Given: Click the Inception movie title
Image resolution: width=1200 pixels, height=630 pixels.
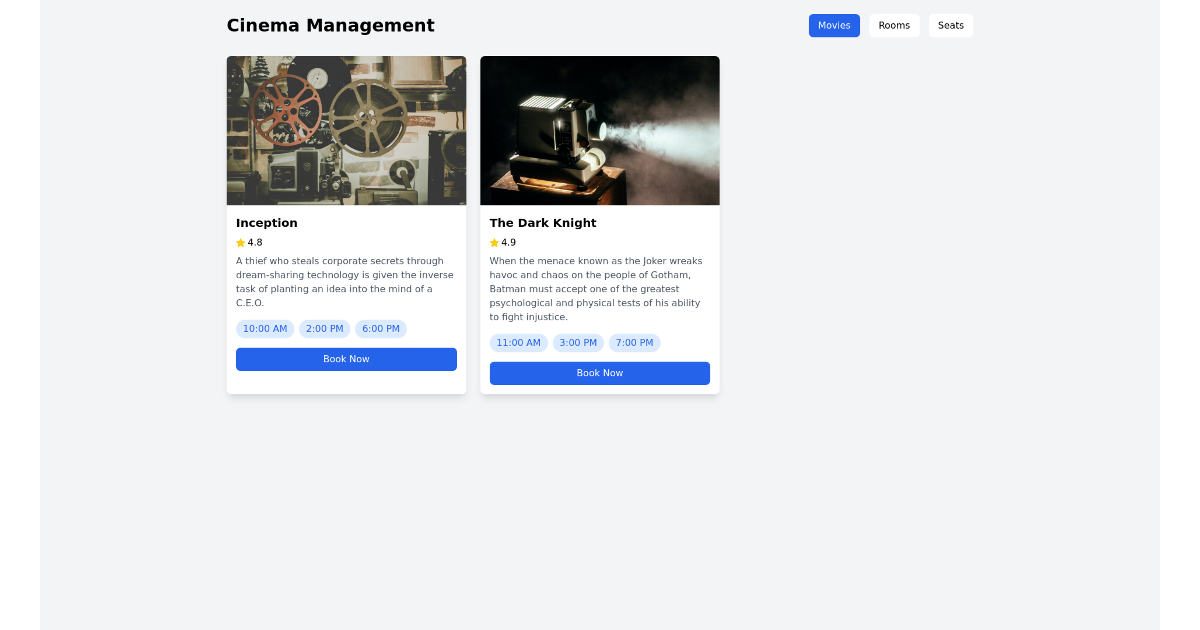Looking at the screenshot, I should [x=266, y=222].
